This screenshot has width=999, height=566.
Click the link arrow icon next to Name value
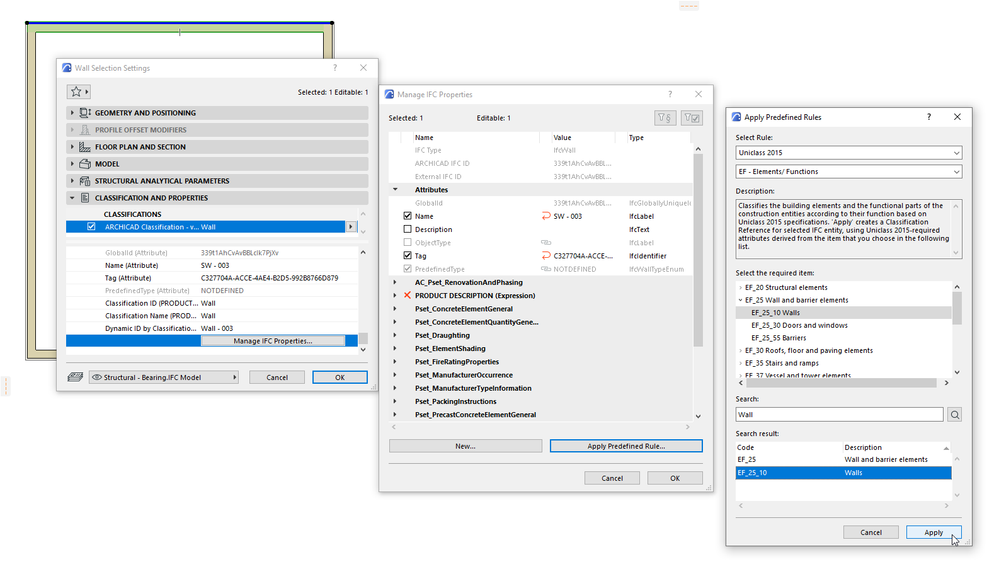546,216
